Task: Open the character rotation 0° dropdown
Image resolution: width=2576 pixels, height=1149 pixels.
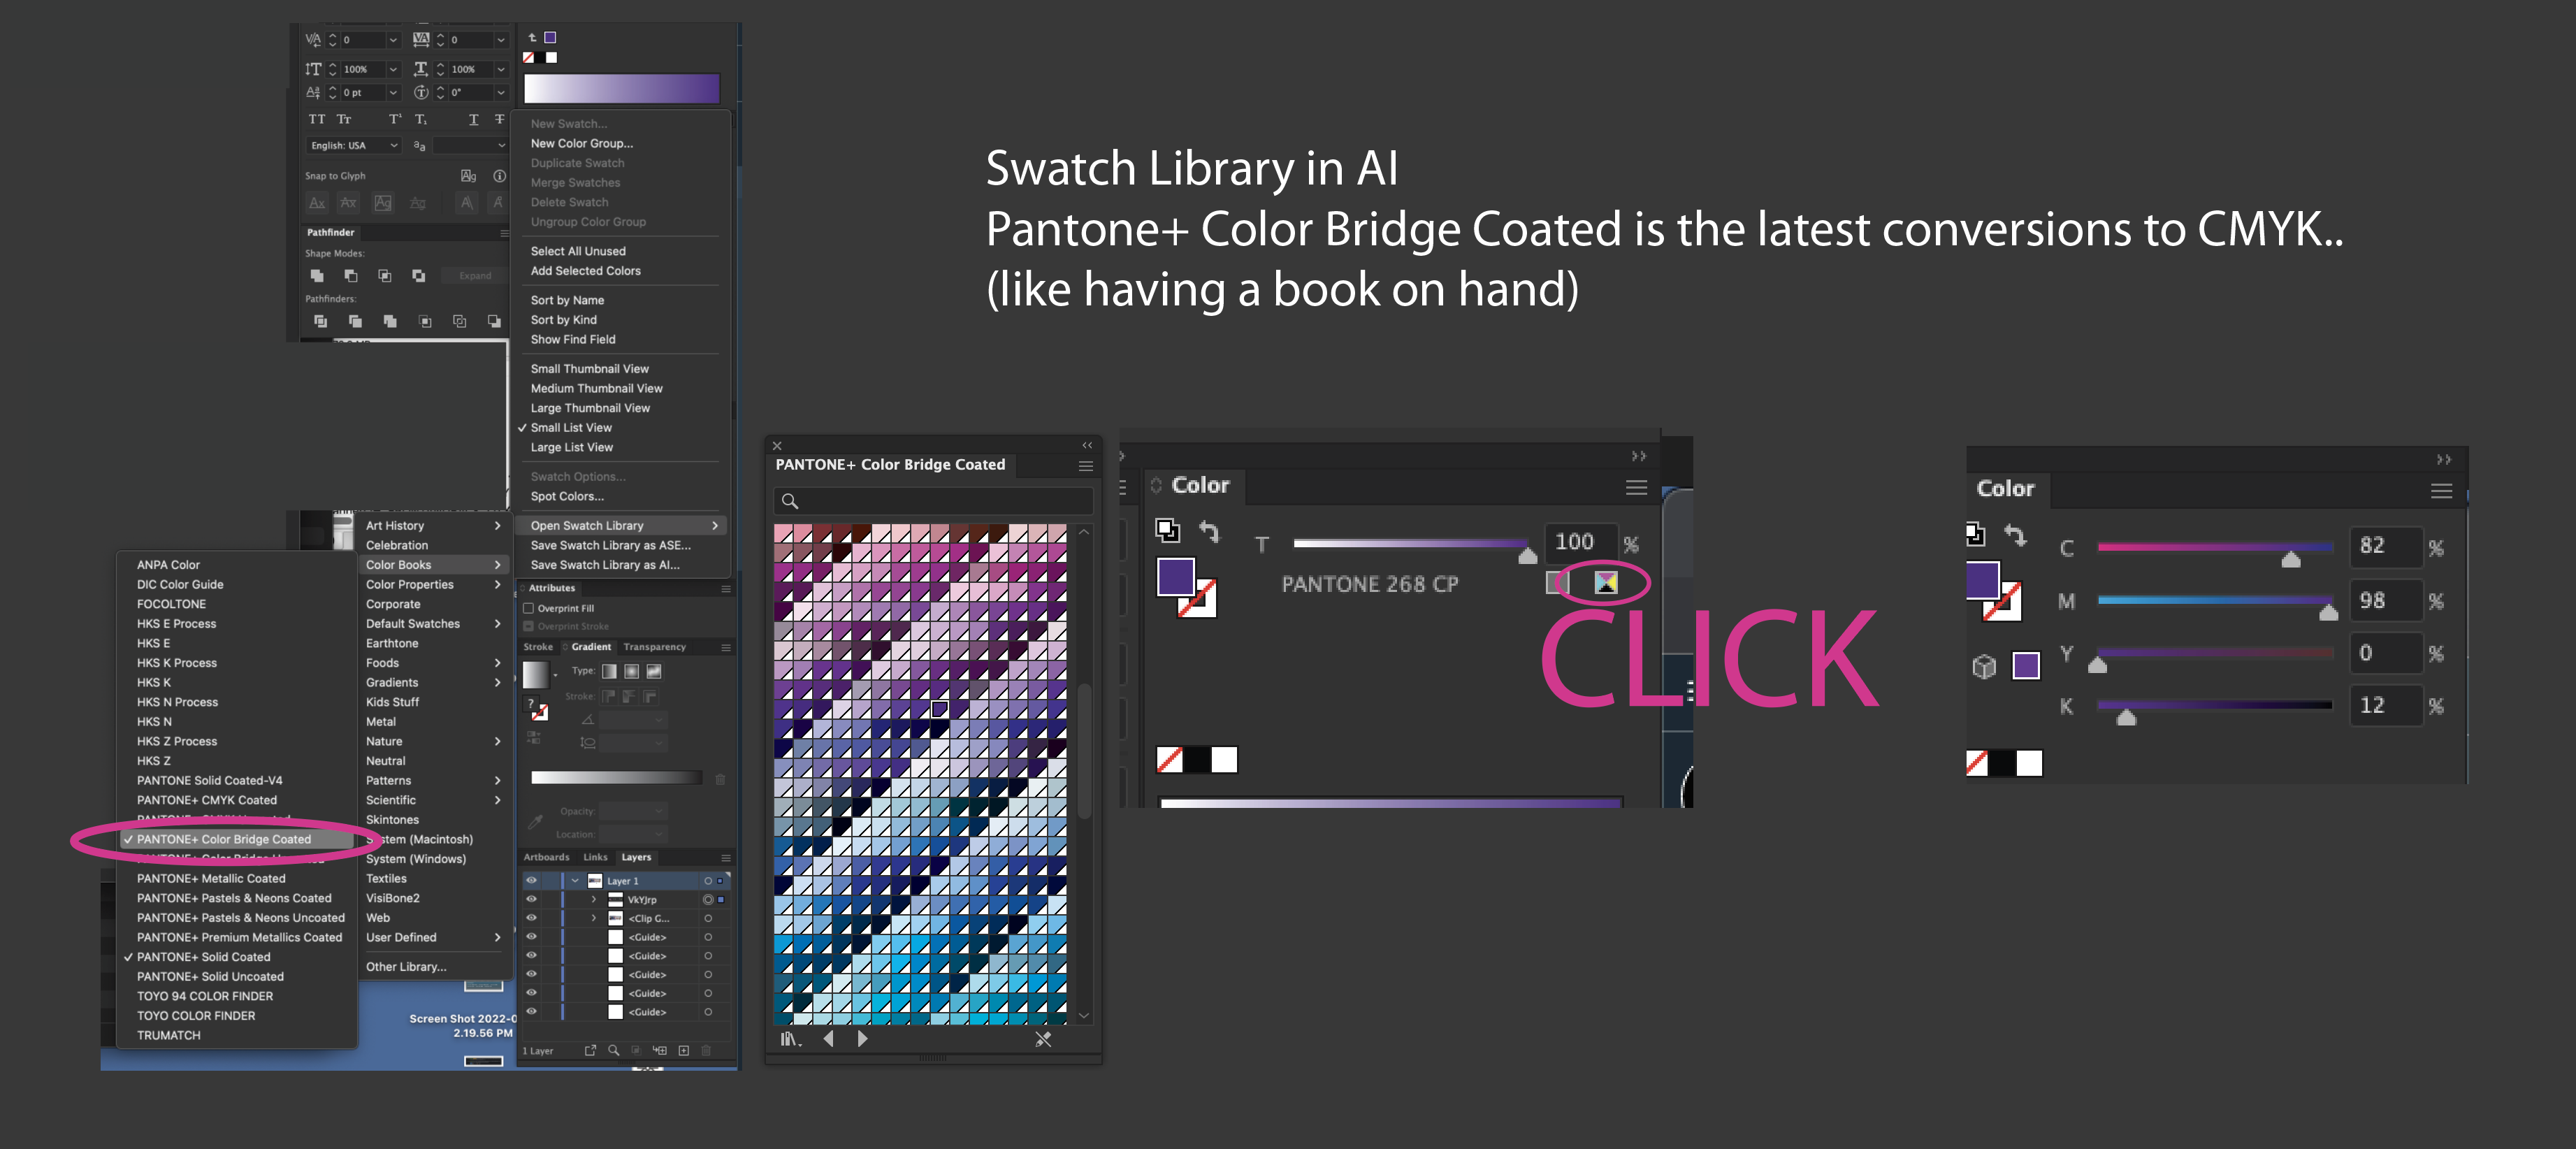Action: coord(500,92)
